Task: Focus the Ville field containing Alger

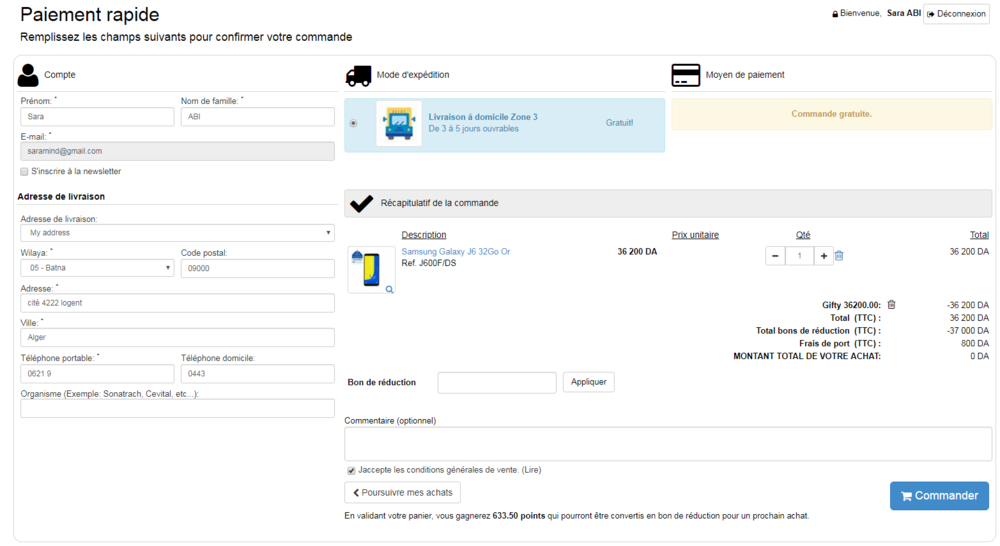Action: click(177, 337)
